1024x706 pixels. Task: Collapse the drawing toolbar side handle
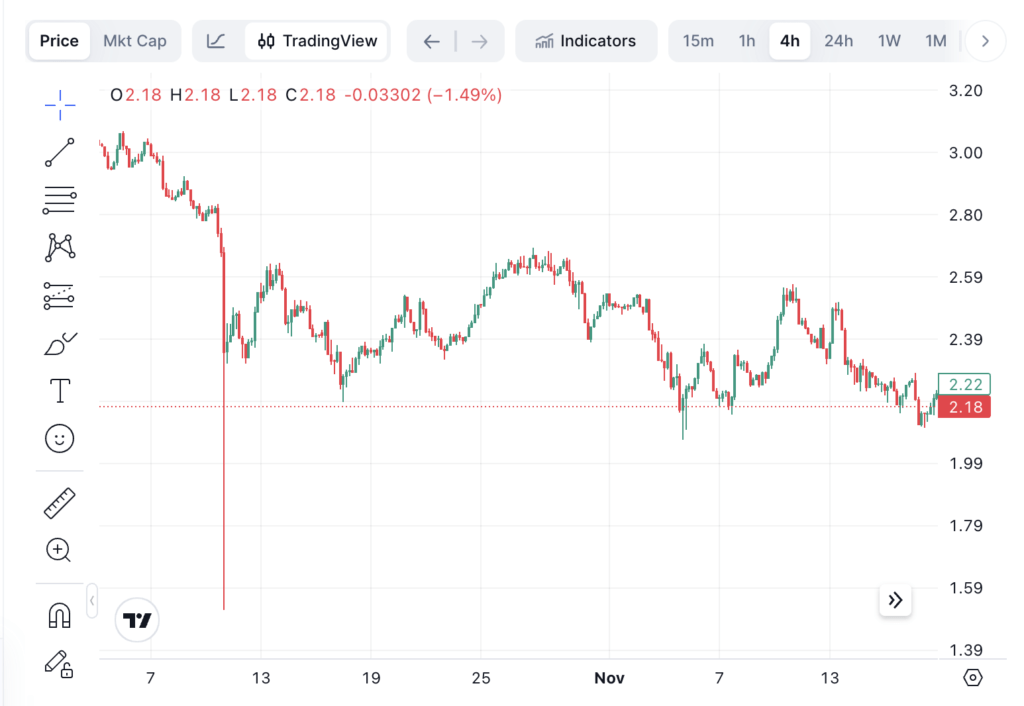pyautogui.click(x=92, y=600)
